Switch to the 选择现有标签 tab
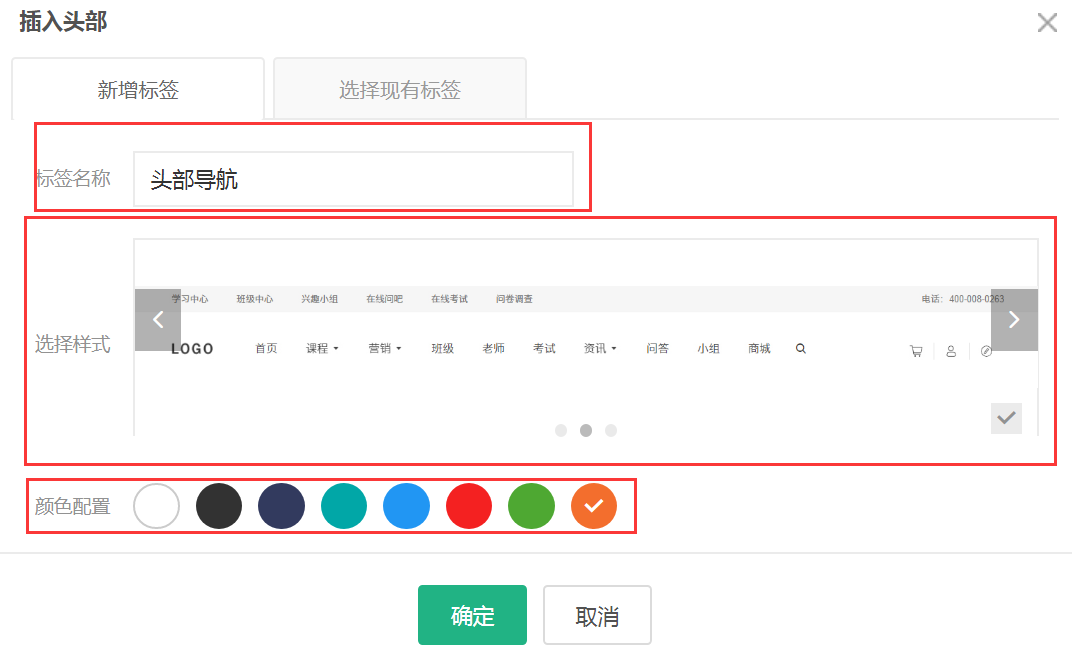This screenshot has height=645, width=1072. coord(399,88)
